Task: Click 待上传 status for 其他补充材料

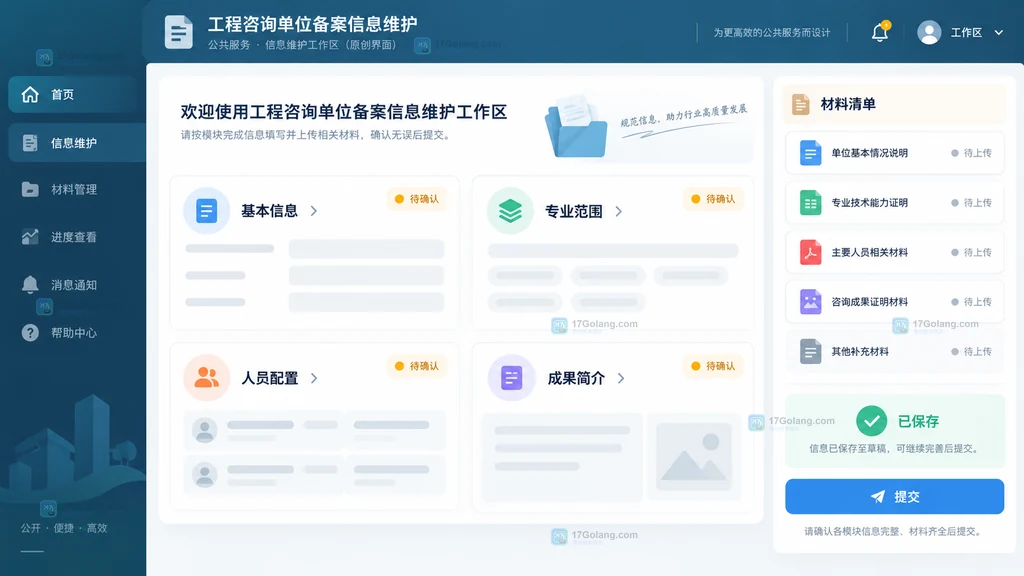Action: click(972, 351)
